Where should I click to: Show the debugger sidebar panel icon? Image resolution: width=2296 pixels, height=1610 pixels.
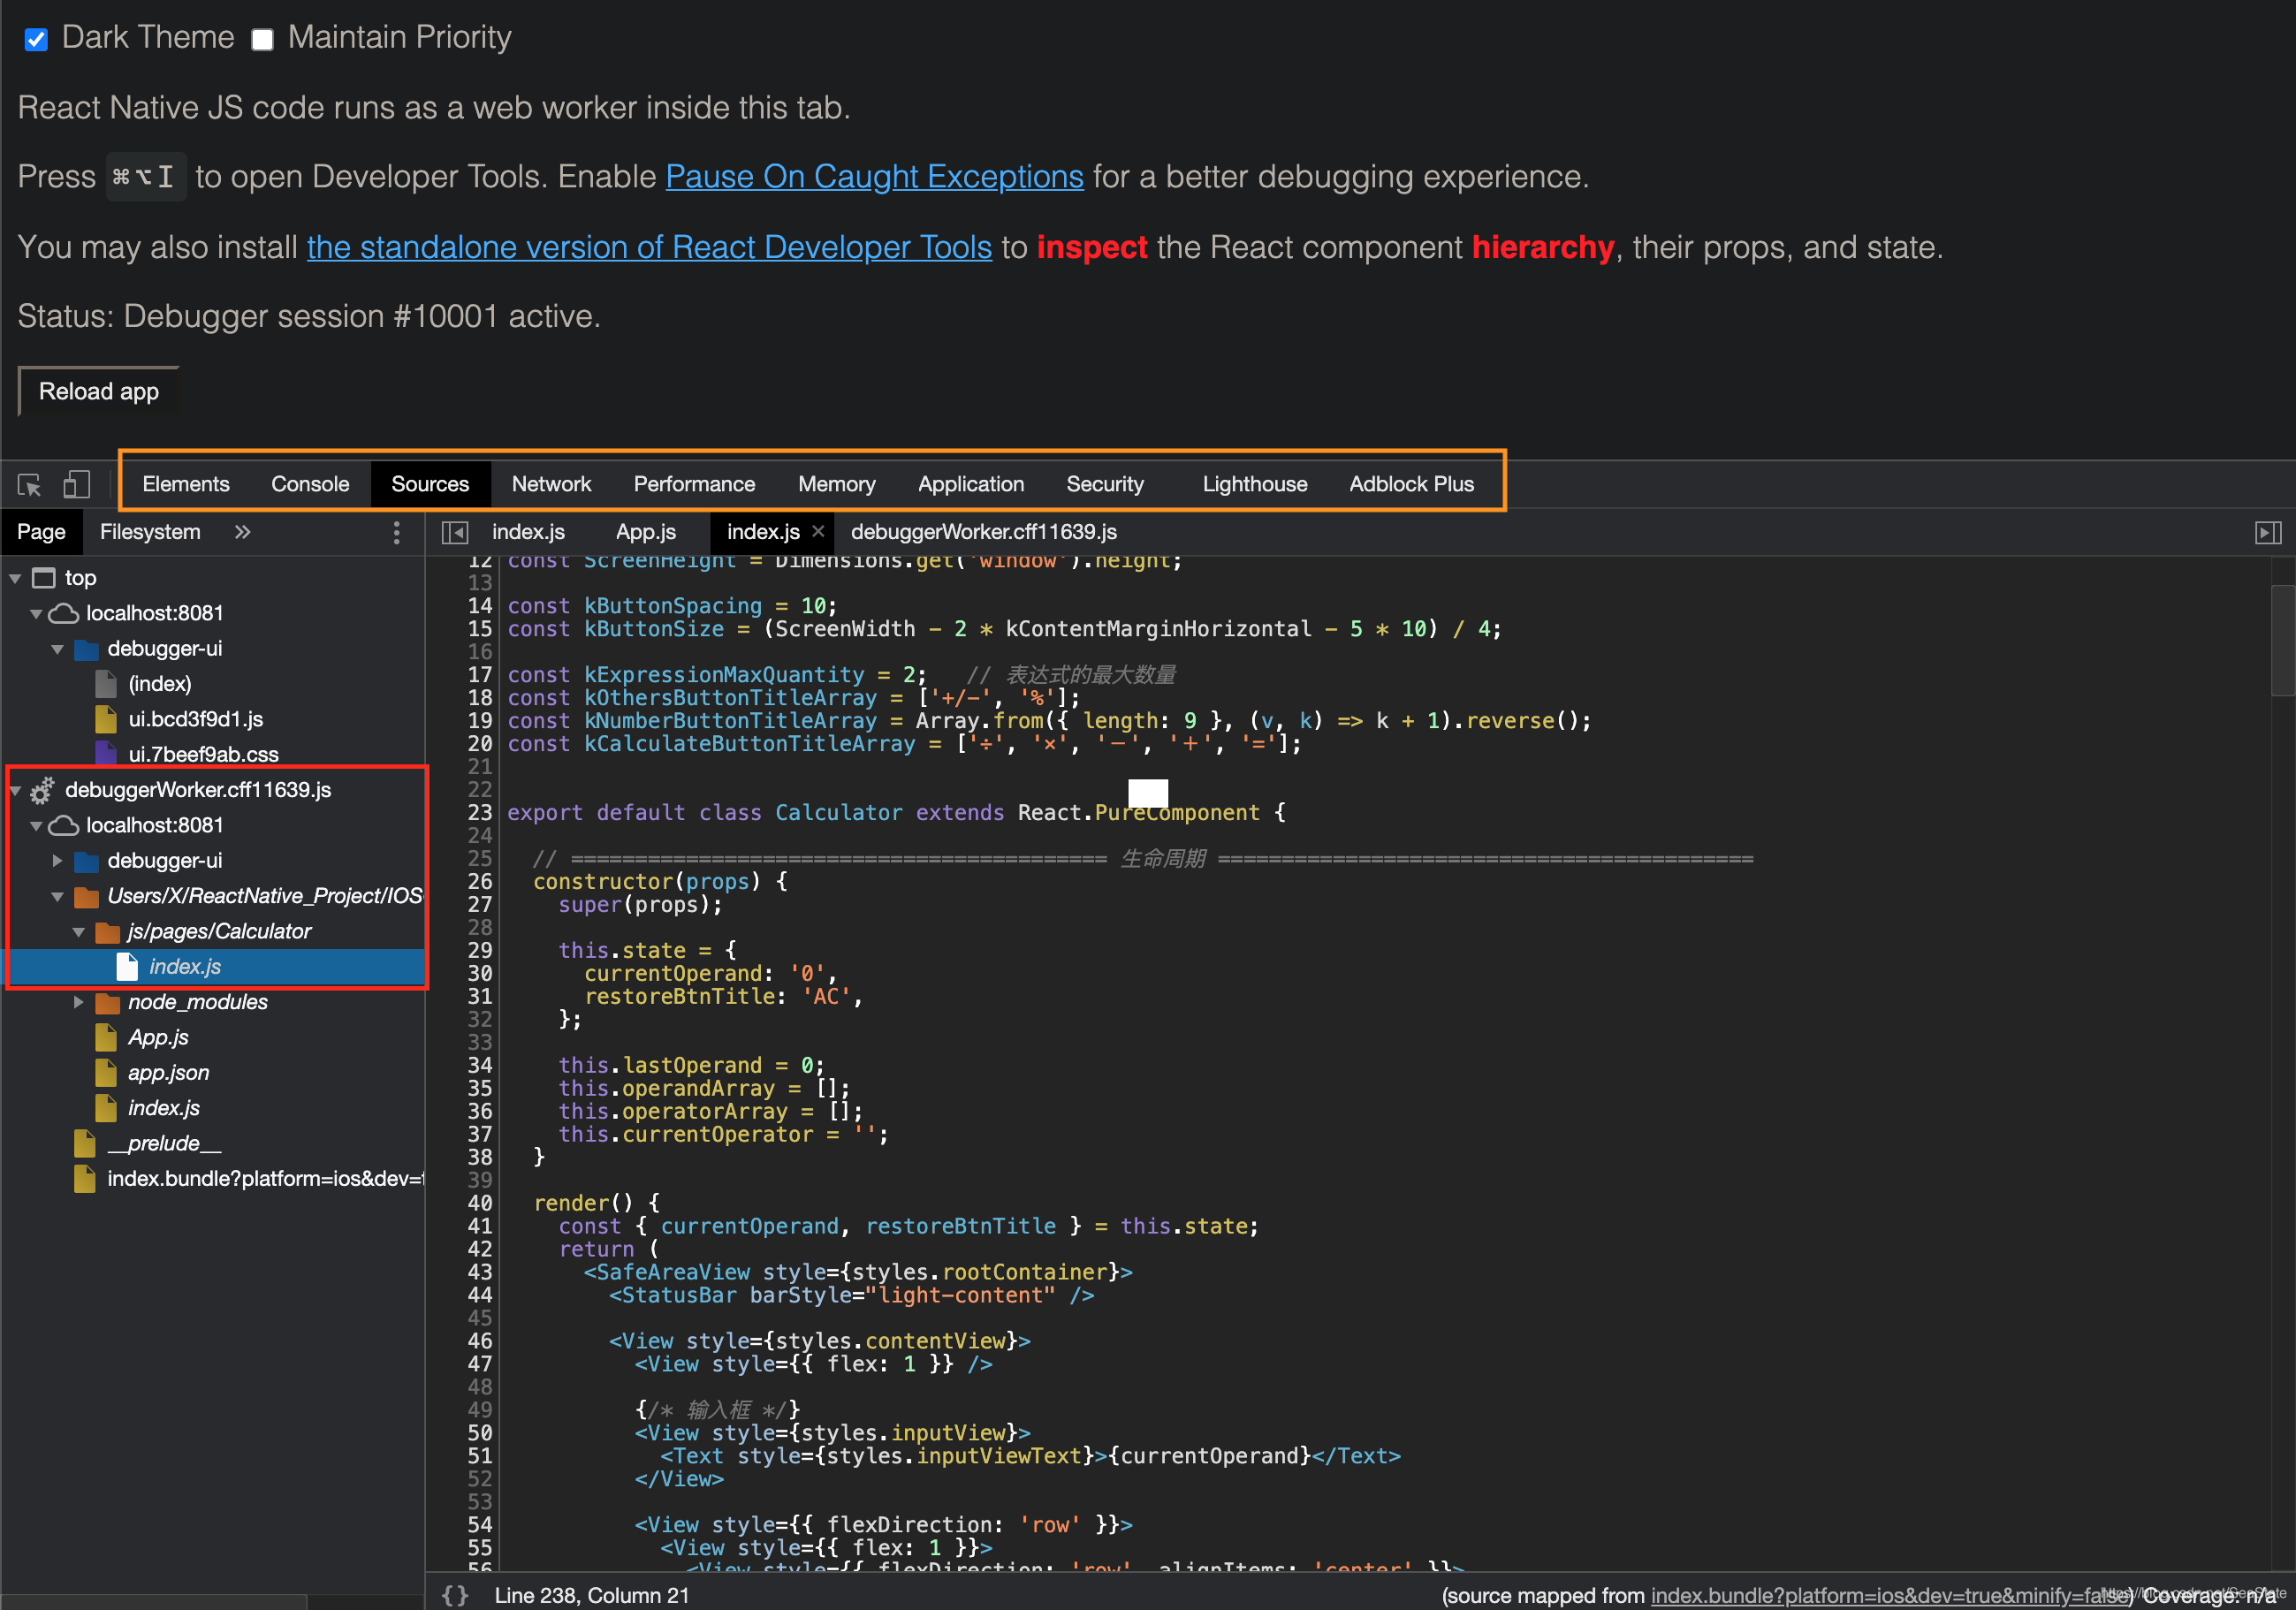2267,533
